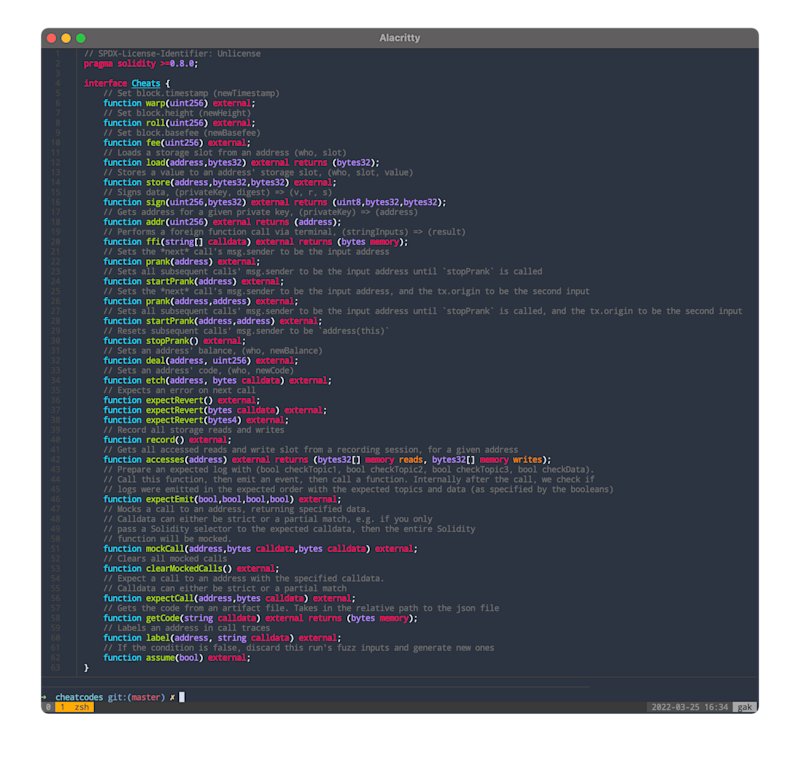Click the underlined 'Cheats' interface name
800x768 pixels.
coord(146,83)
